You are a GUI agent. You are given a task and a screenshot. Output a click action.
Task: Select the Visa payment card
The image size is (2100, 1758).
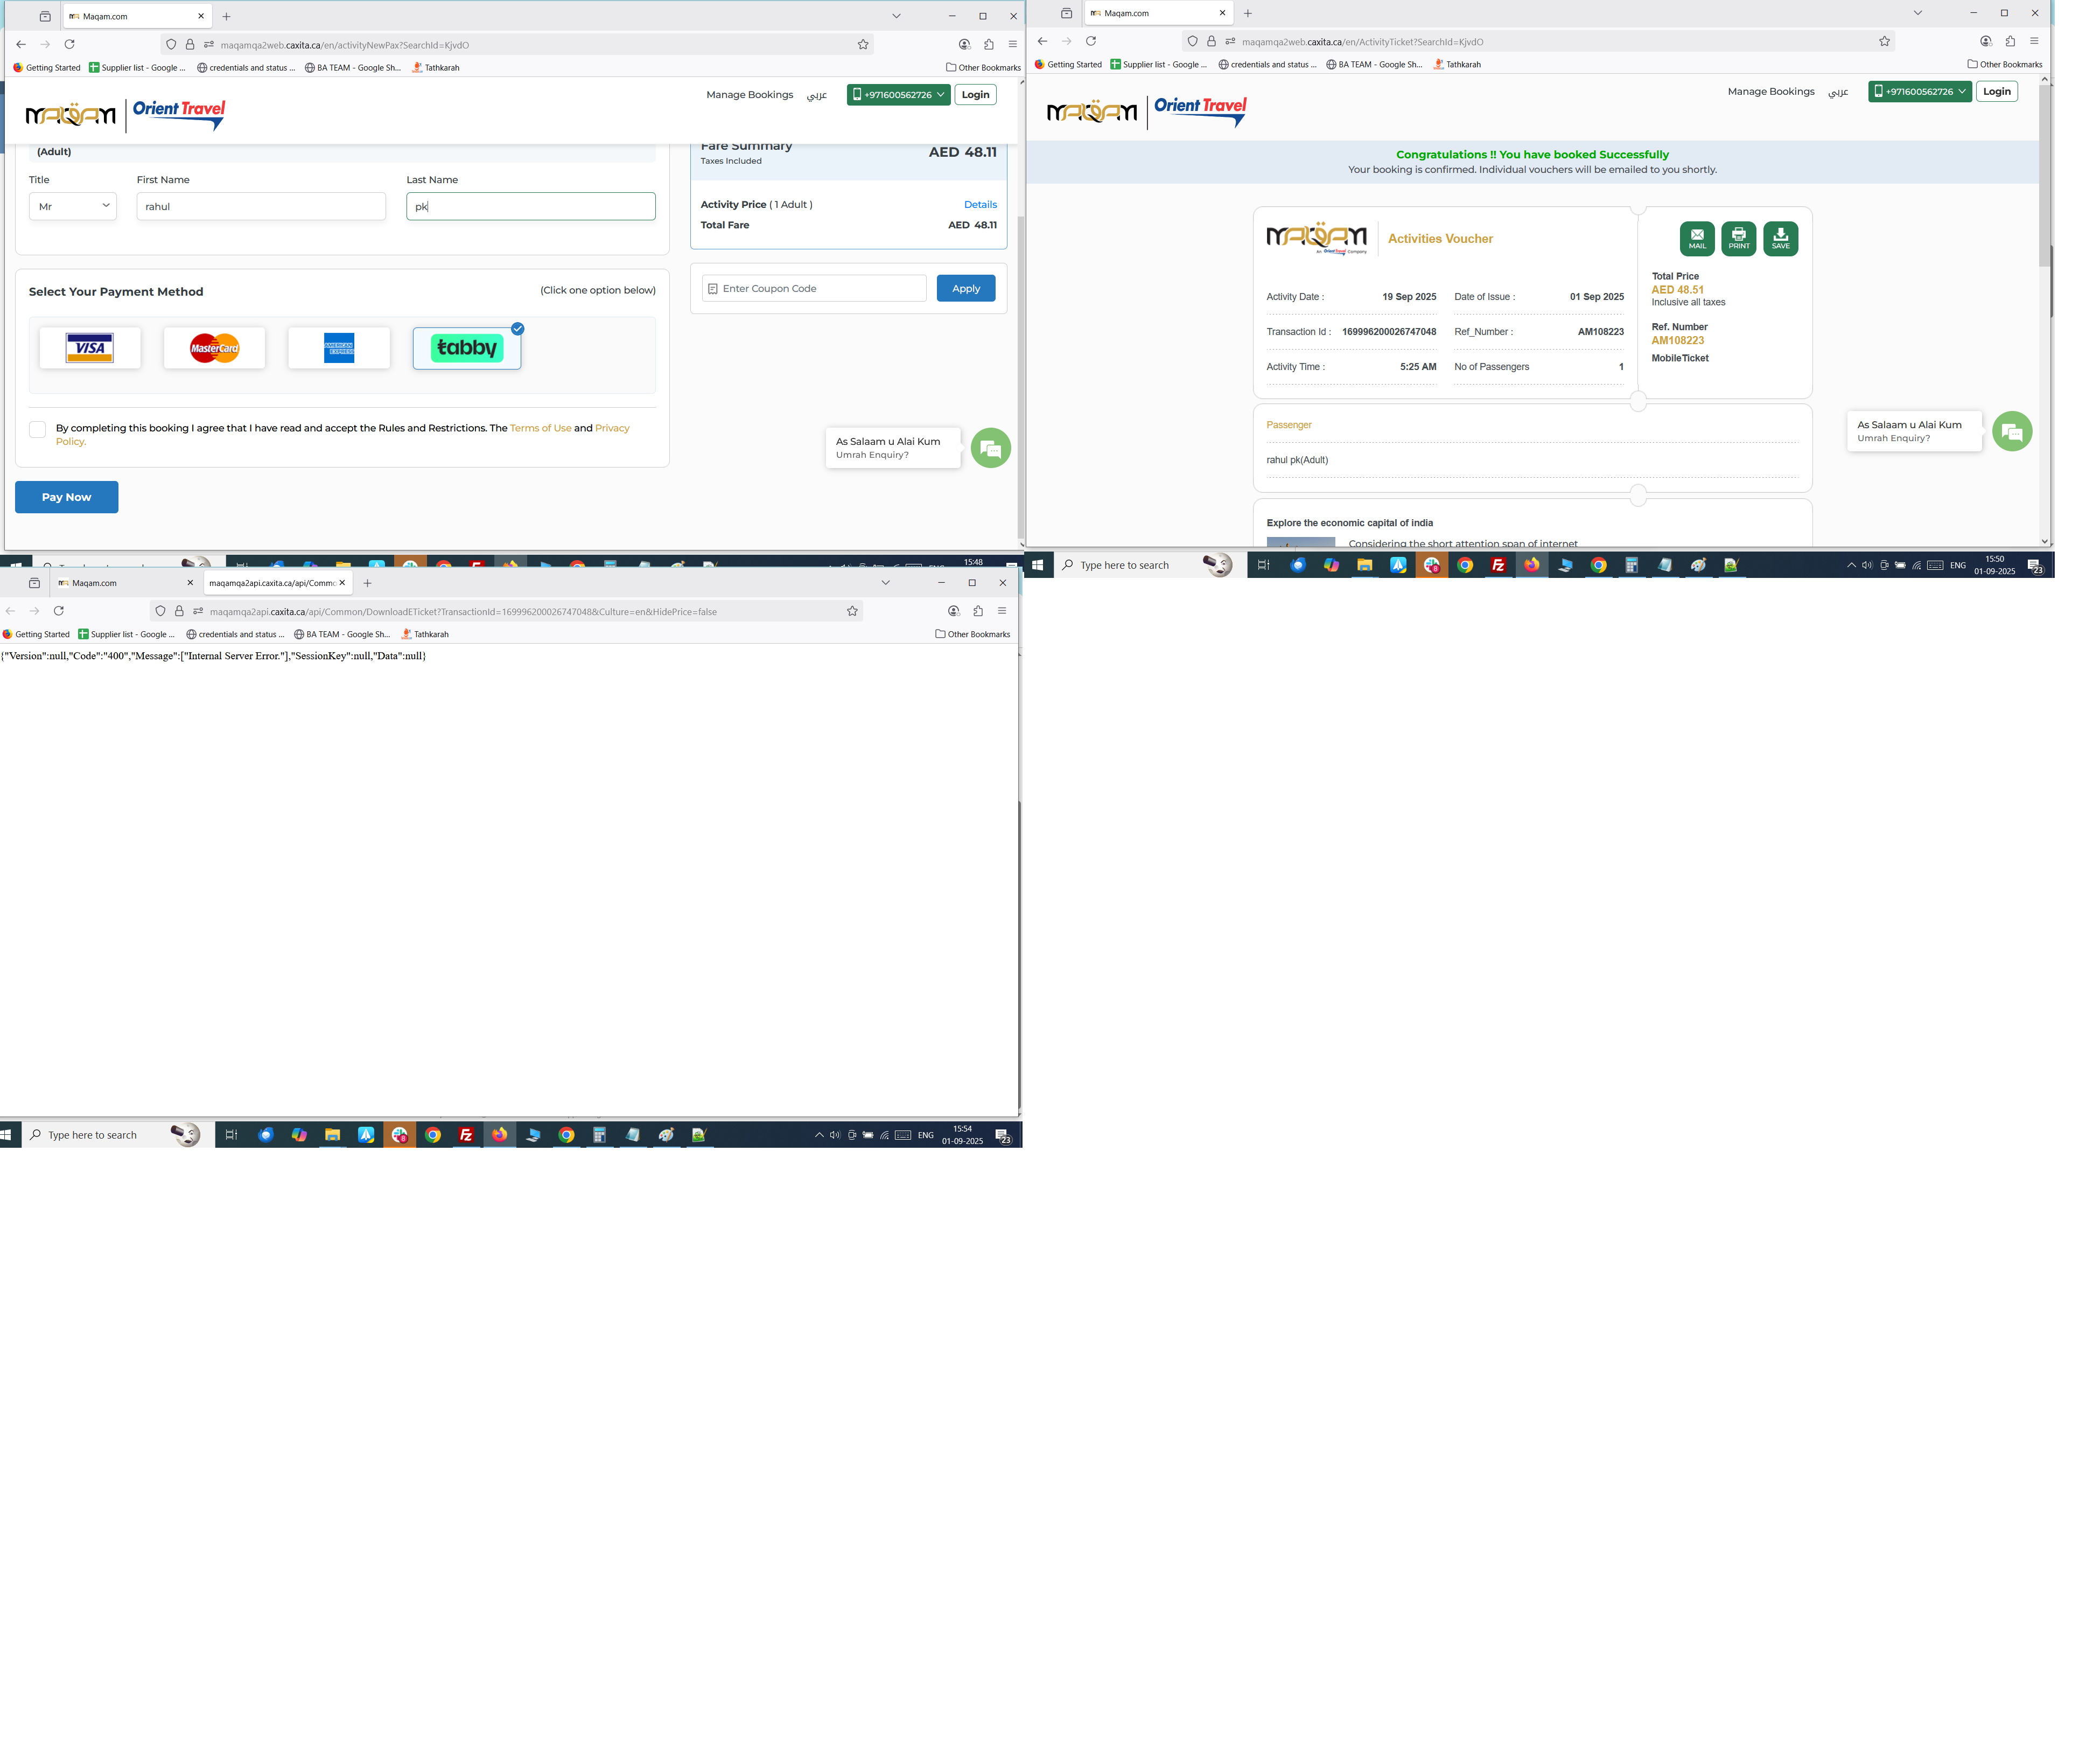click(x=90, y=348)
